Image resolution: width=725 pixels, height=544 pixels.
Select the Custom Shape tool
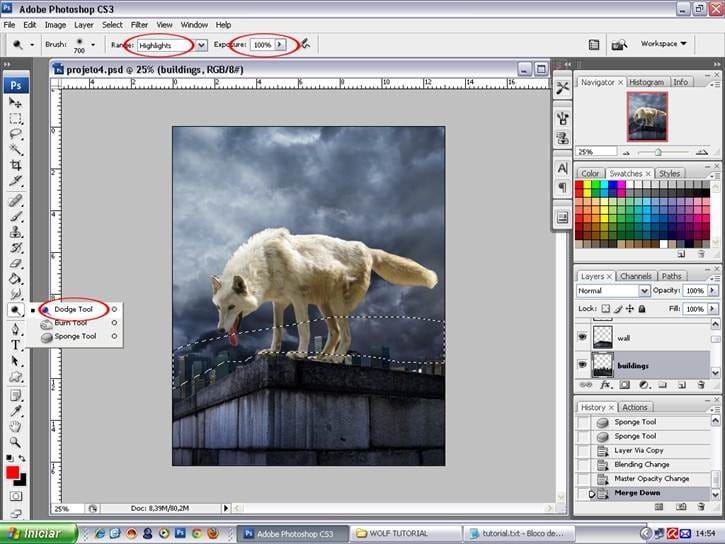15,376
